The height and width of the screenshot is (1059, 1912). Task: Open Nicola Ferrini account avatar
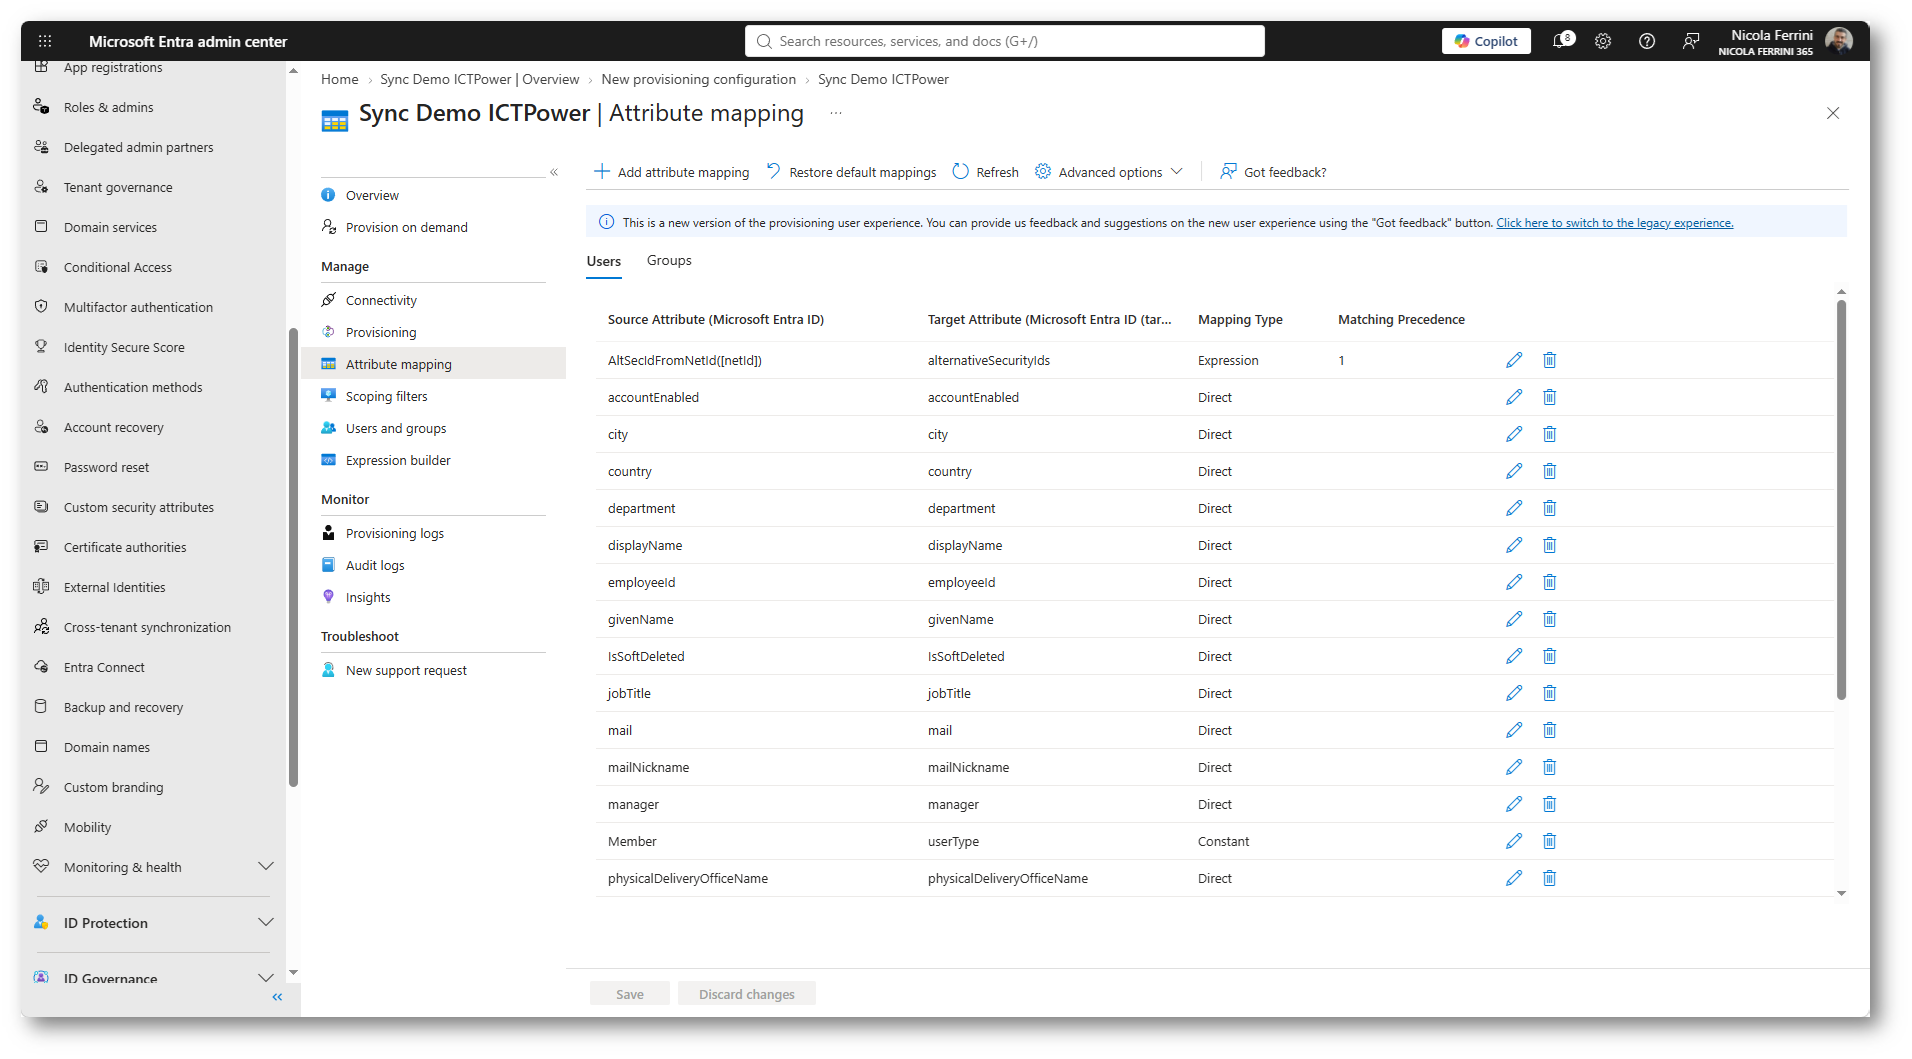pyautogui.click(x=1839, y=41)
